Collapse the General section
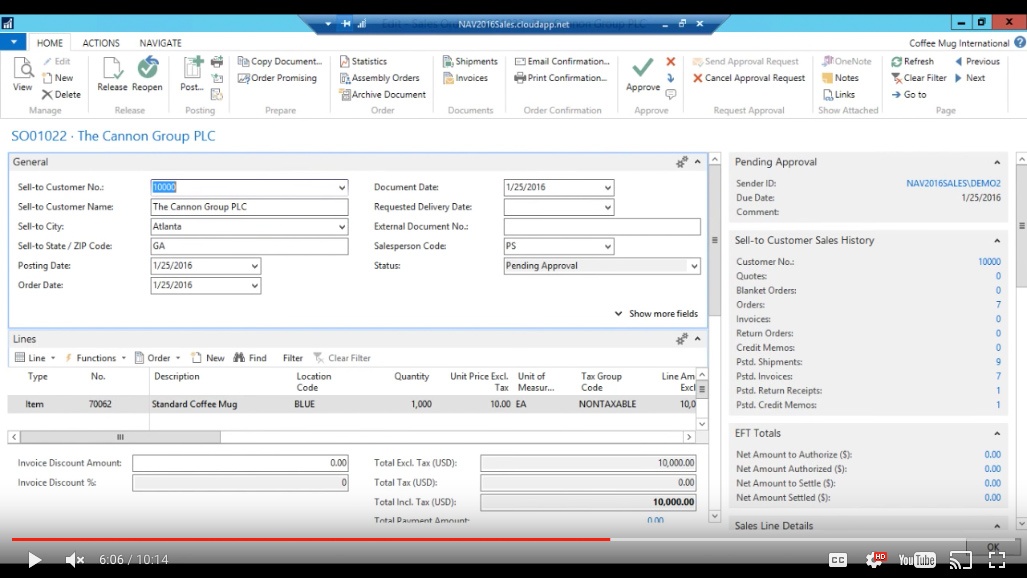Image resolution: width=1027 pixels, height=578 pixels. coord(698,162)
